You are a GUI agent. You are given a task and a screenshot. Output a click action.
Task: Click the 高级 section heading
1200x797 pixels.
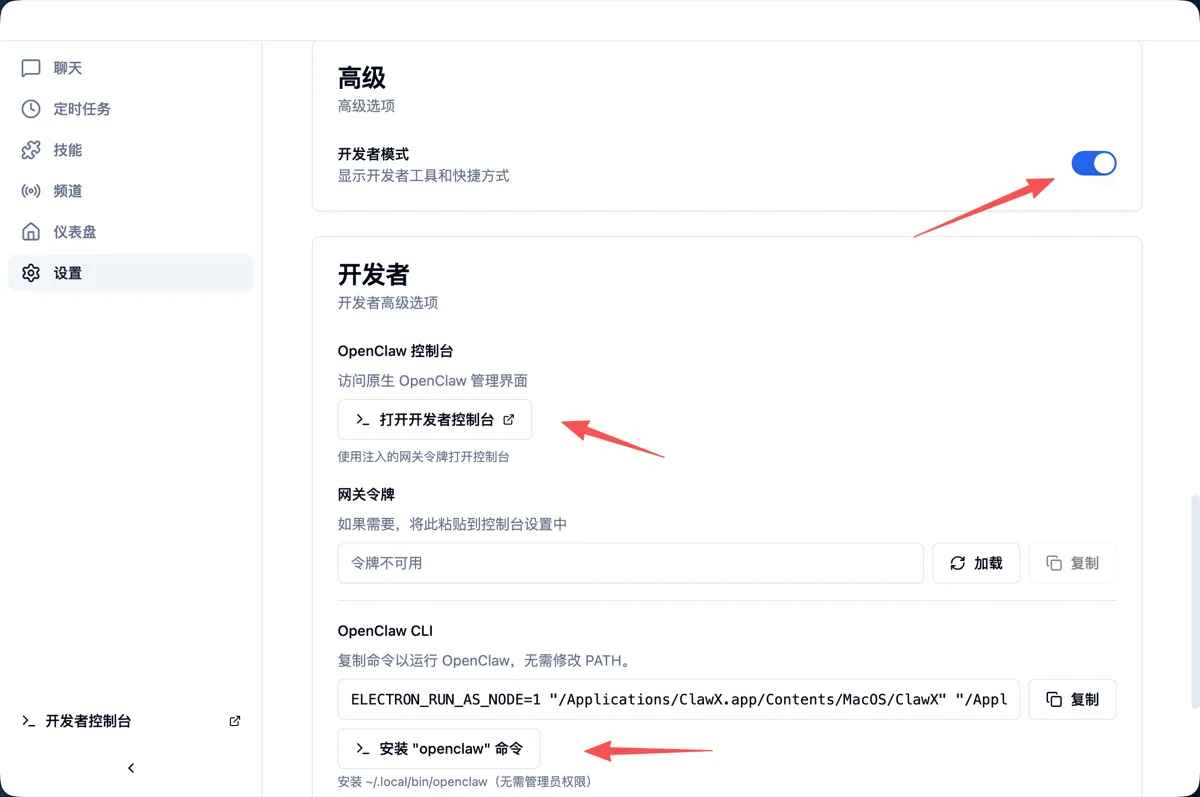(362, 77)
